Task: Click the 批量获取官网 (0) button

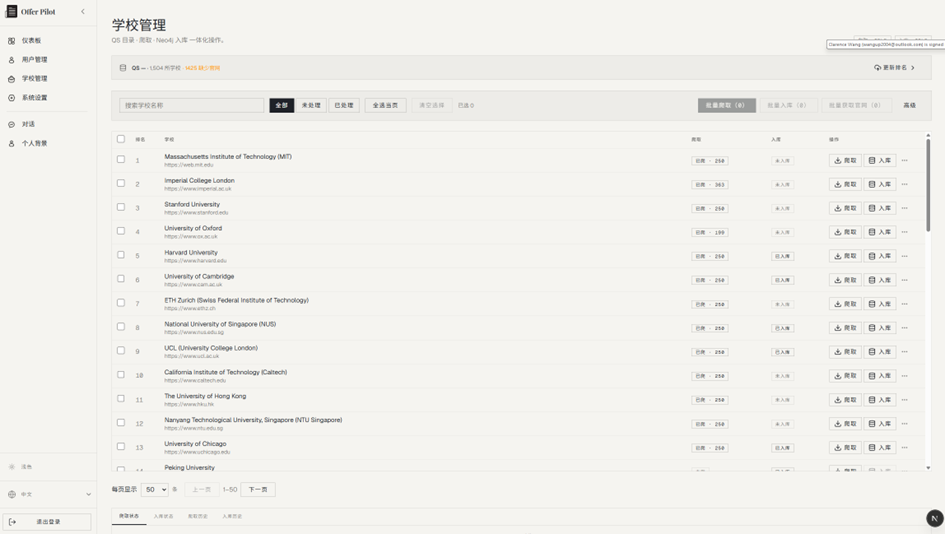Action: (x=855, y=105)
